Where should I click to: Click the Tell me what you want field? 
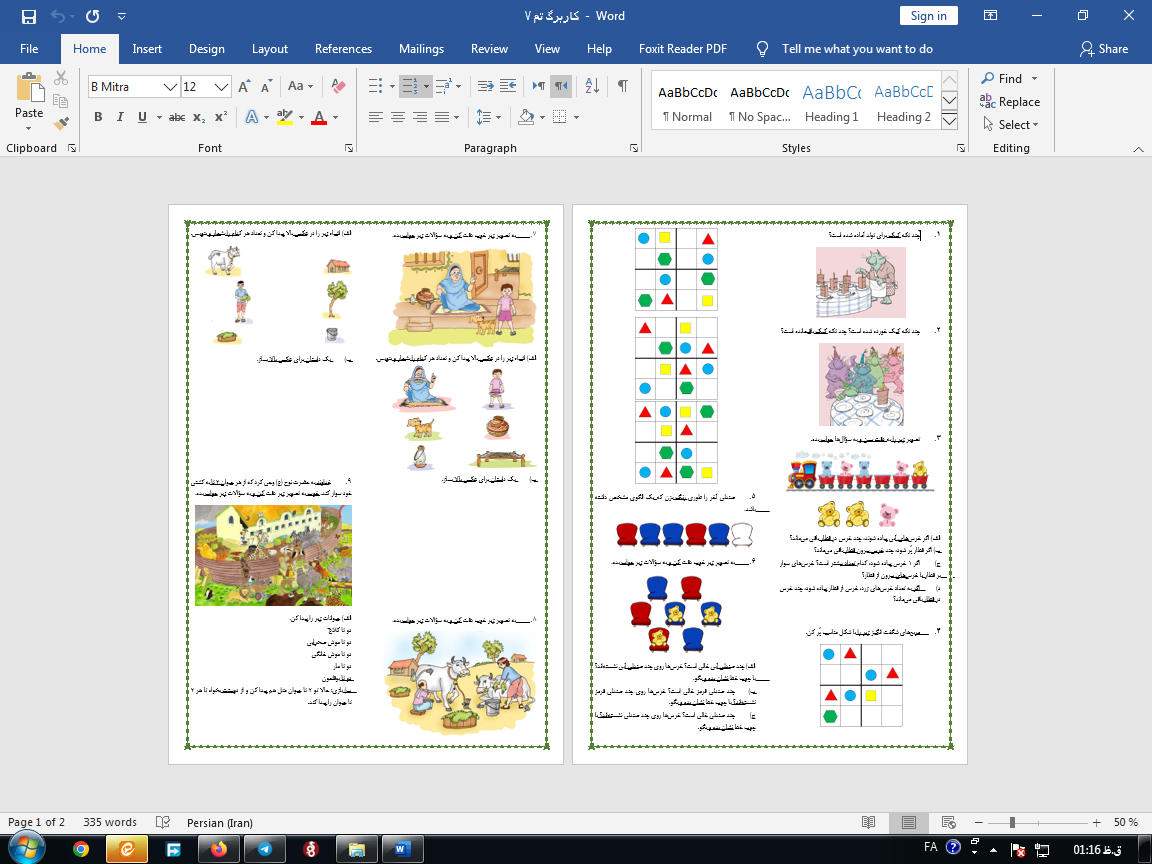coord(856,49)
